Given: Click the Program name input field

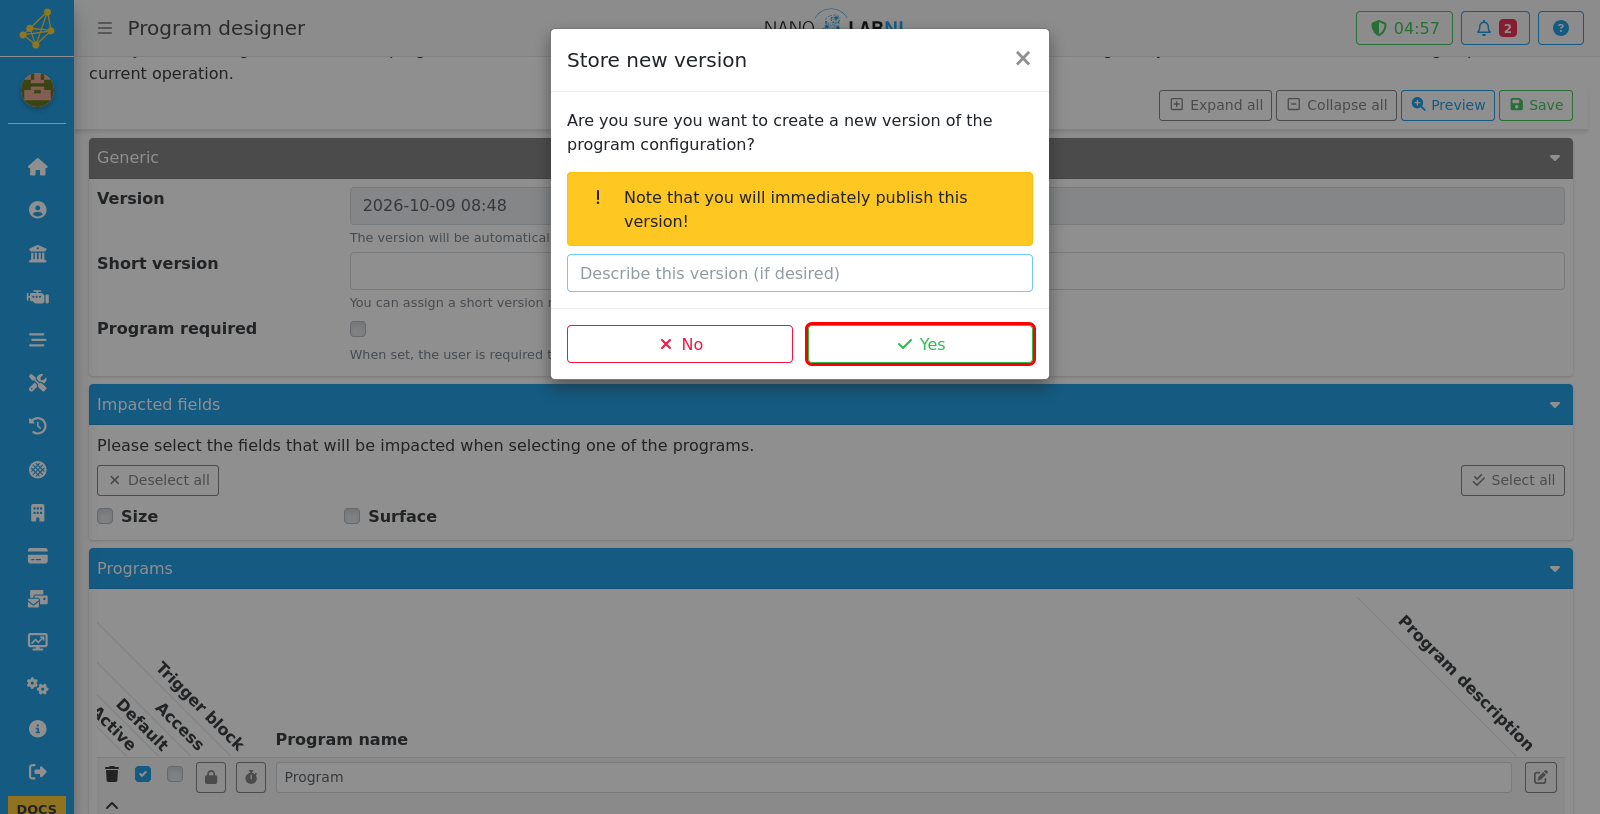Looking at the screenshot, I should point(893,777).
